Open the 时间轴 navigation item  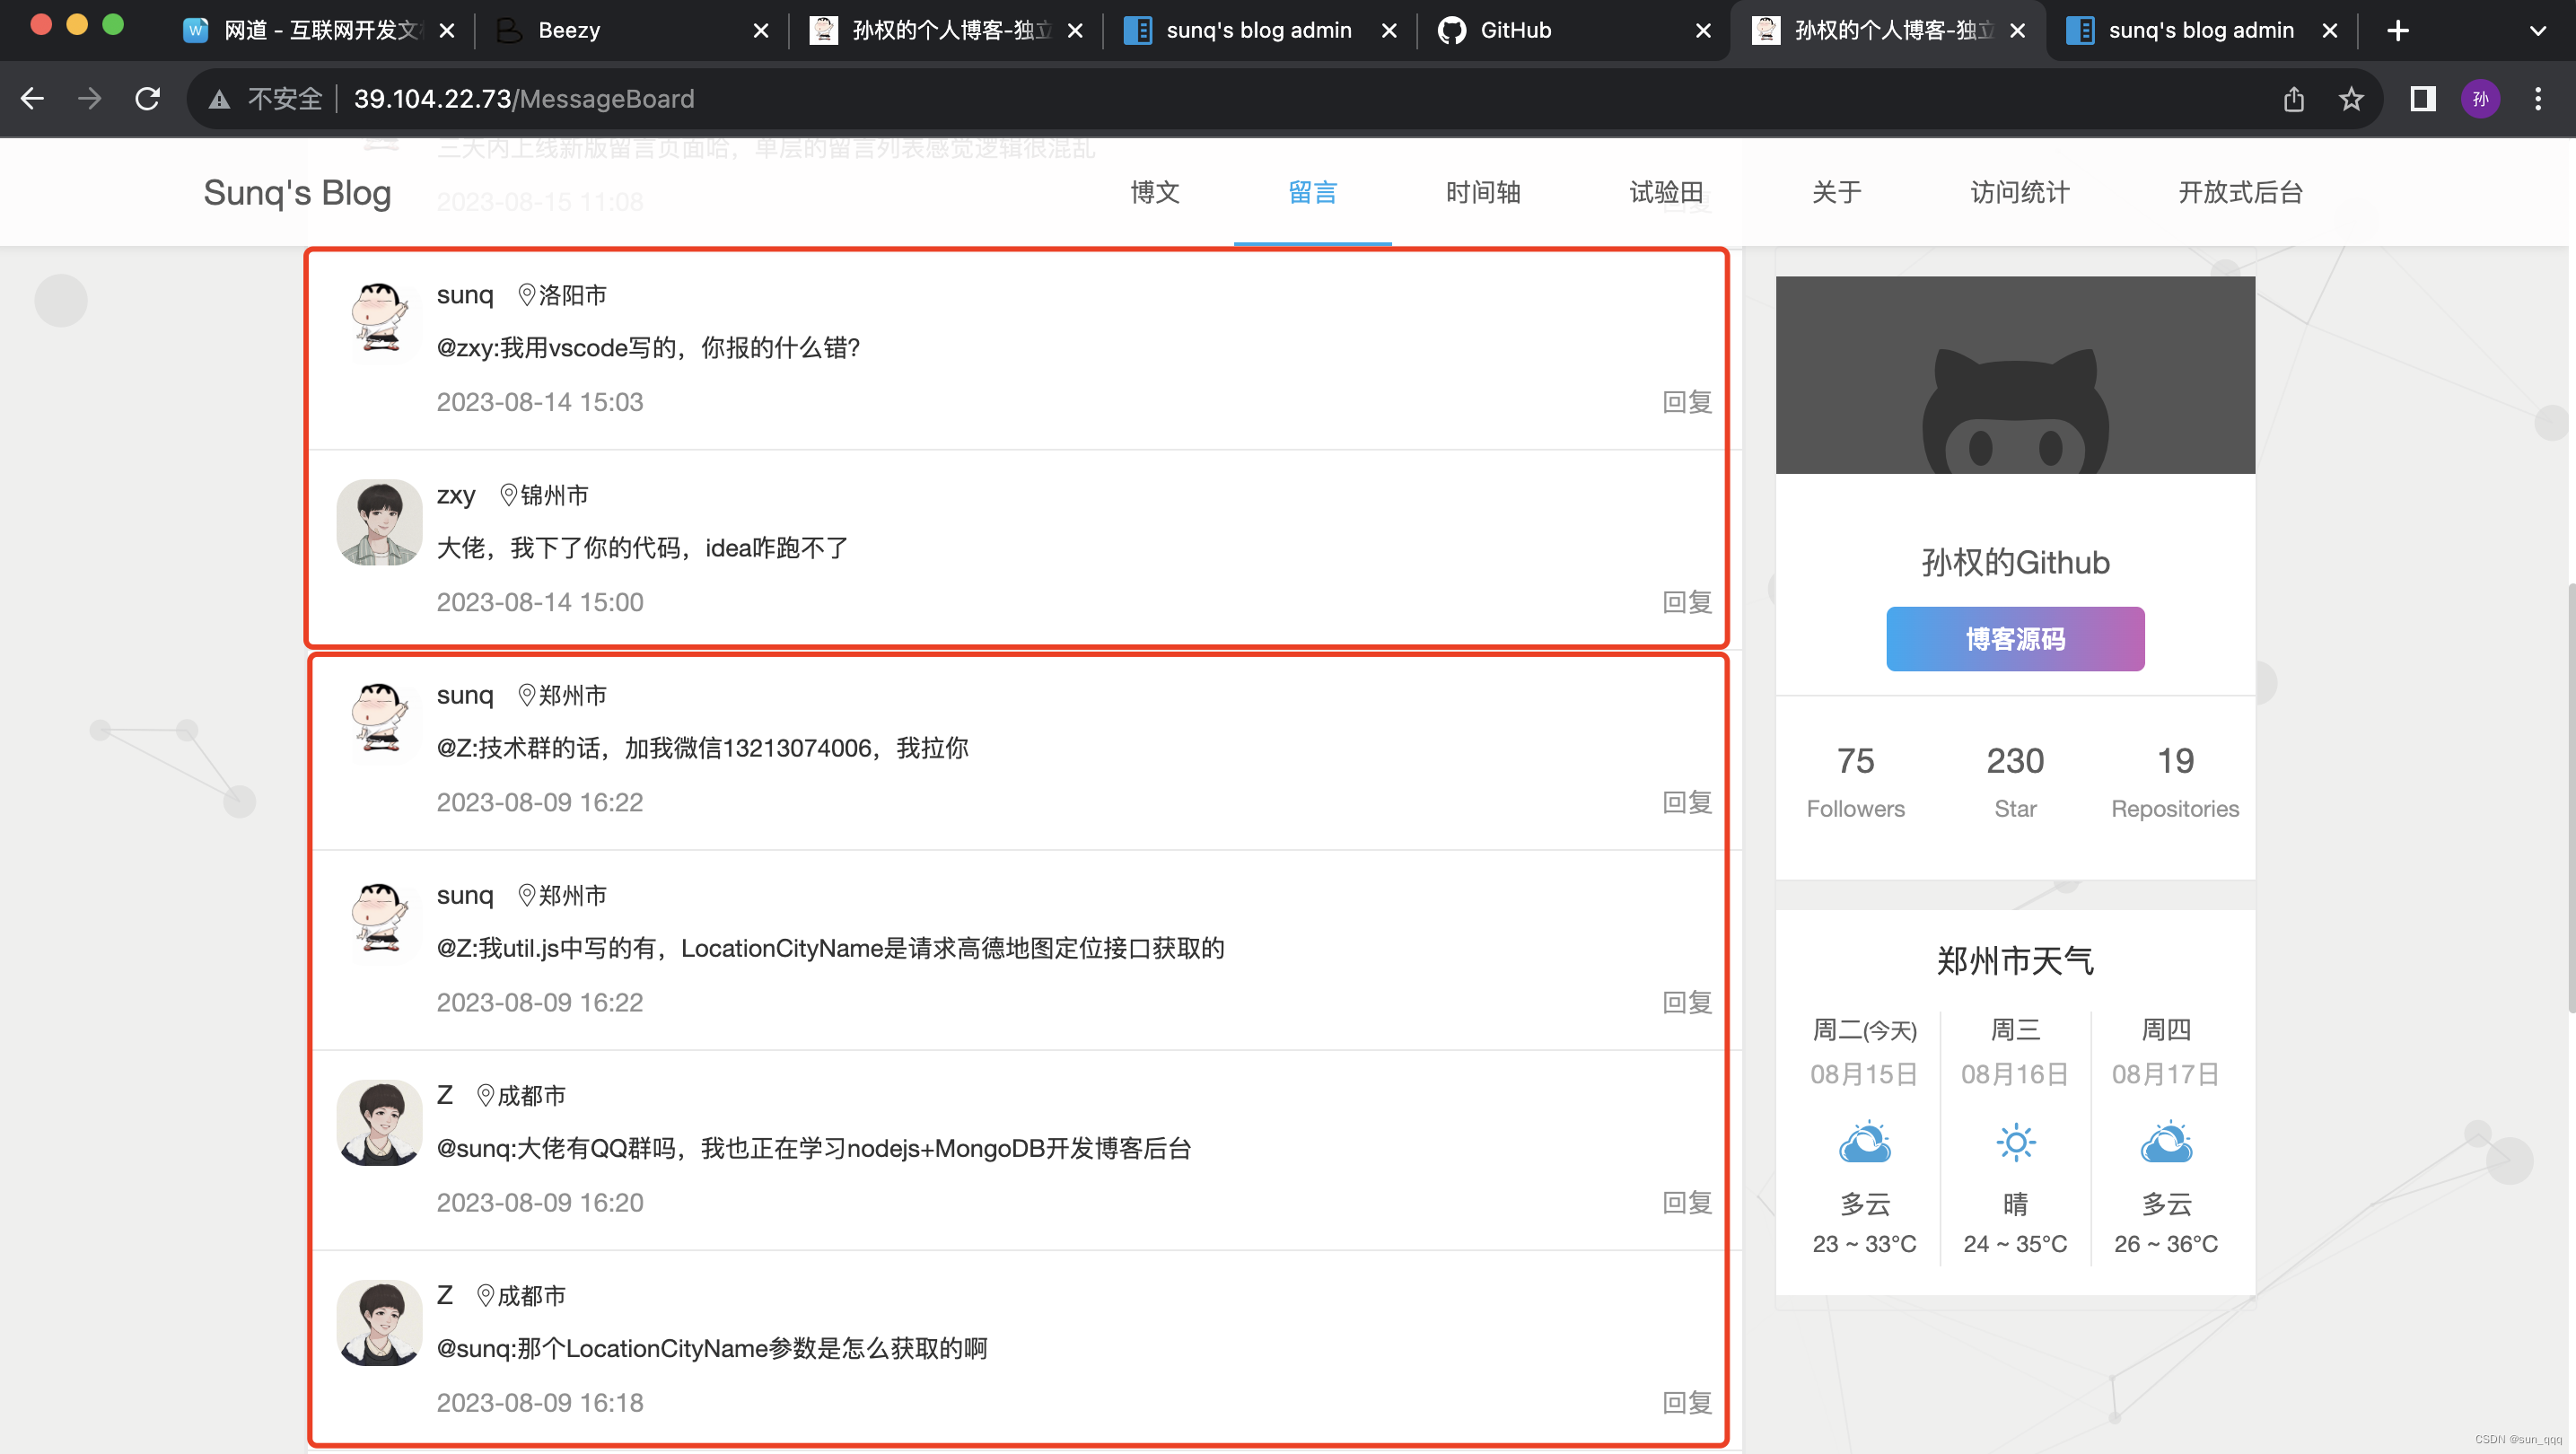1482,192
